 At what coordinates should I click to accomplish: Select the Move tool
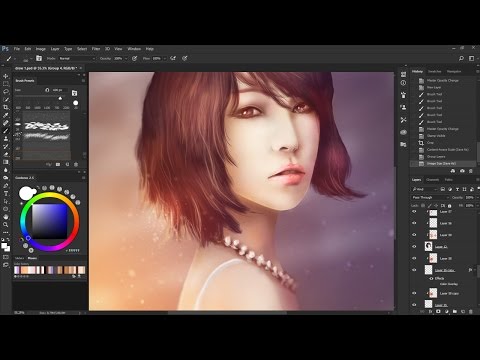click(6, 76)
